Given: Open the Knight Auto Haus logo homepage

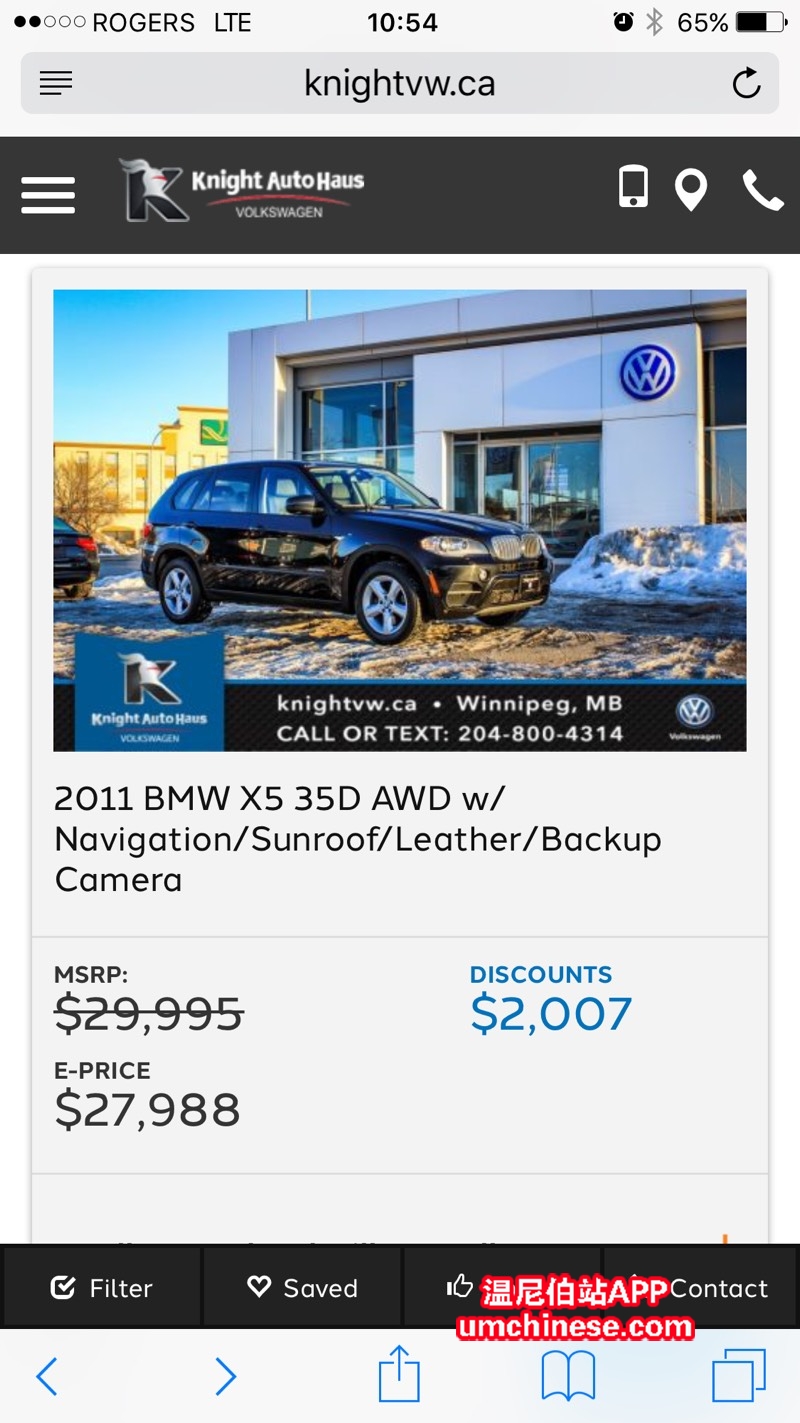Looking at the screenshot, I should tap(242, 189).
